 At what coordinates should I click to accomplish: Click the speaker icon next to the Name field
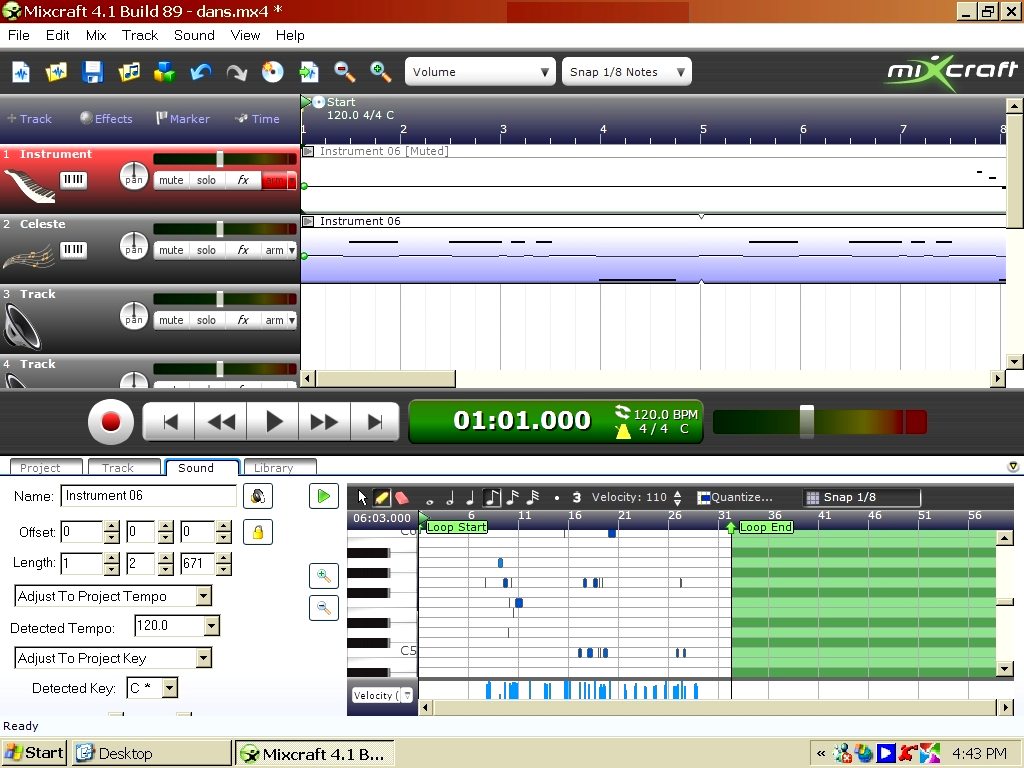258,496
